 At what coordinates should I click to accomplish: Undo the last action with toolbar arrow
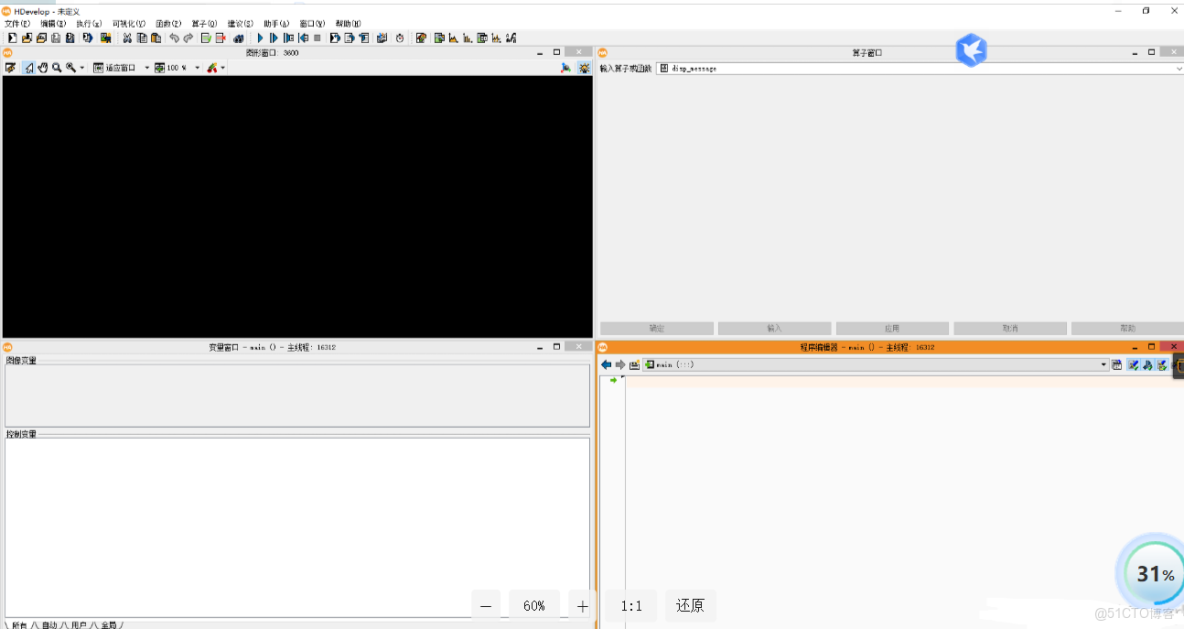[x=174, y=38]
